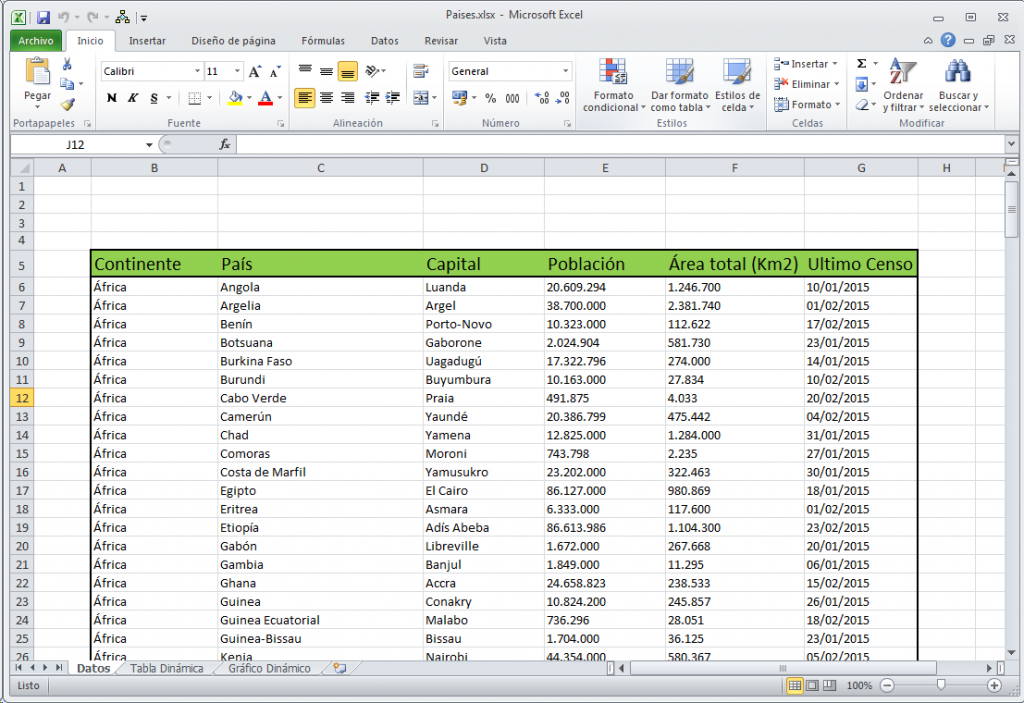Select the Format Painter brush icon
1024x703 pixels.
(x=67, y=104)
